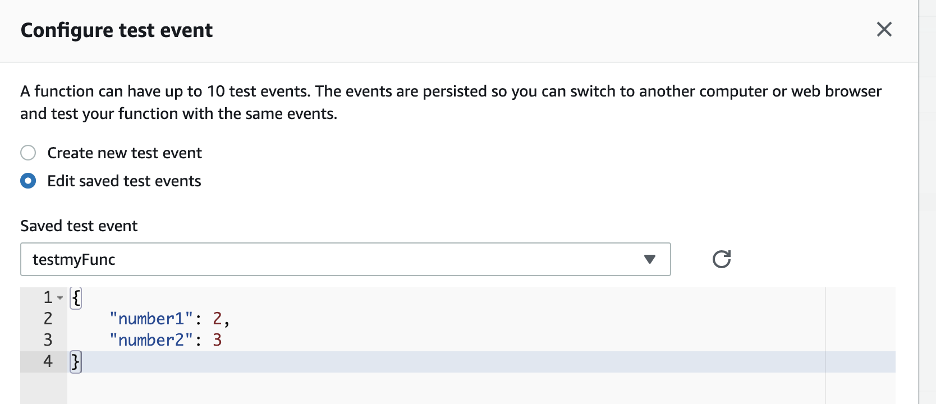936x404 pixels.
Task: Select the Edit saved test events radio button
Action: tap(29, 181)
